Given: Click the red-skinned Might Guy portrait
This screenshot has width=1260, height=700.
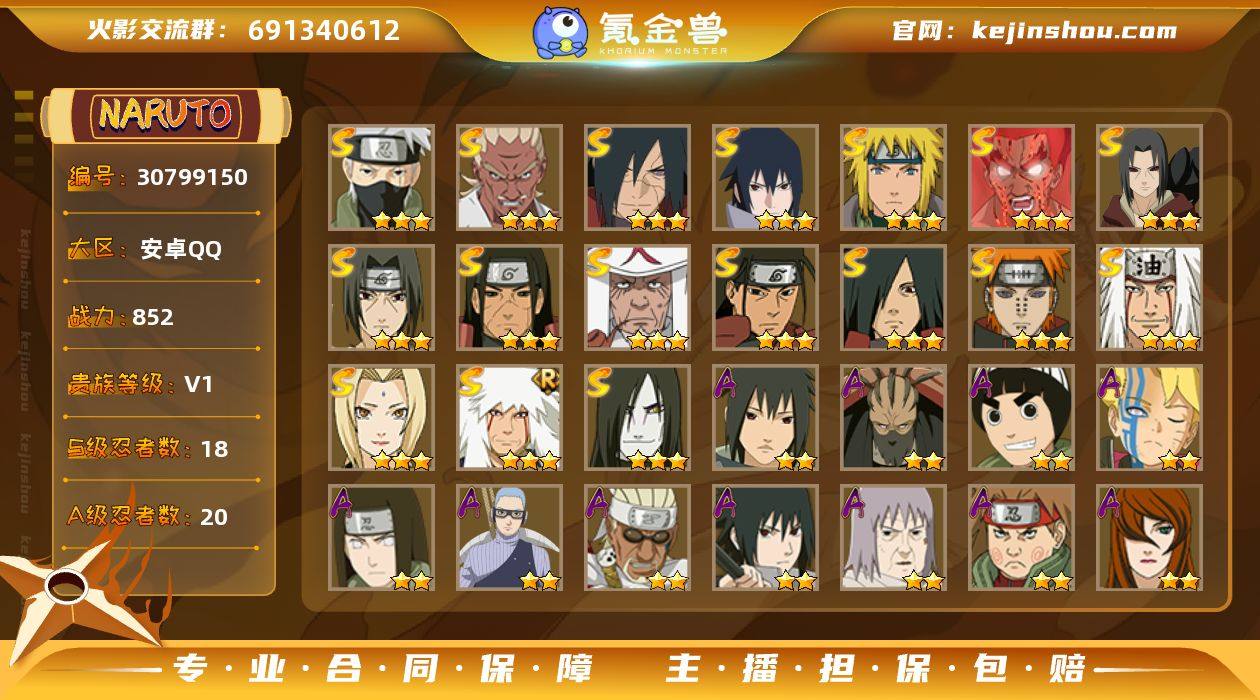Looking at the screenshot, I should tap(1021, 177).
